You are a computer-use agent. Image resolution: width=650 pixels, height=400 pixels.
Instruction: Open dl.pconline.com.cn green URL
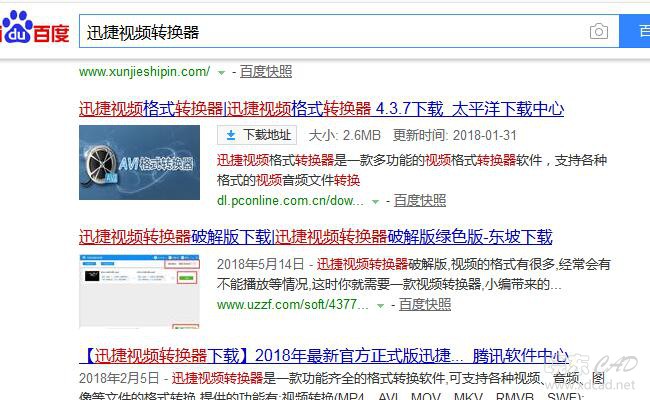[290, 201]
